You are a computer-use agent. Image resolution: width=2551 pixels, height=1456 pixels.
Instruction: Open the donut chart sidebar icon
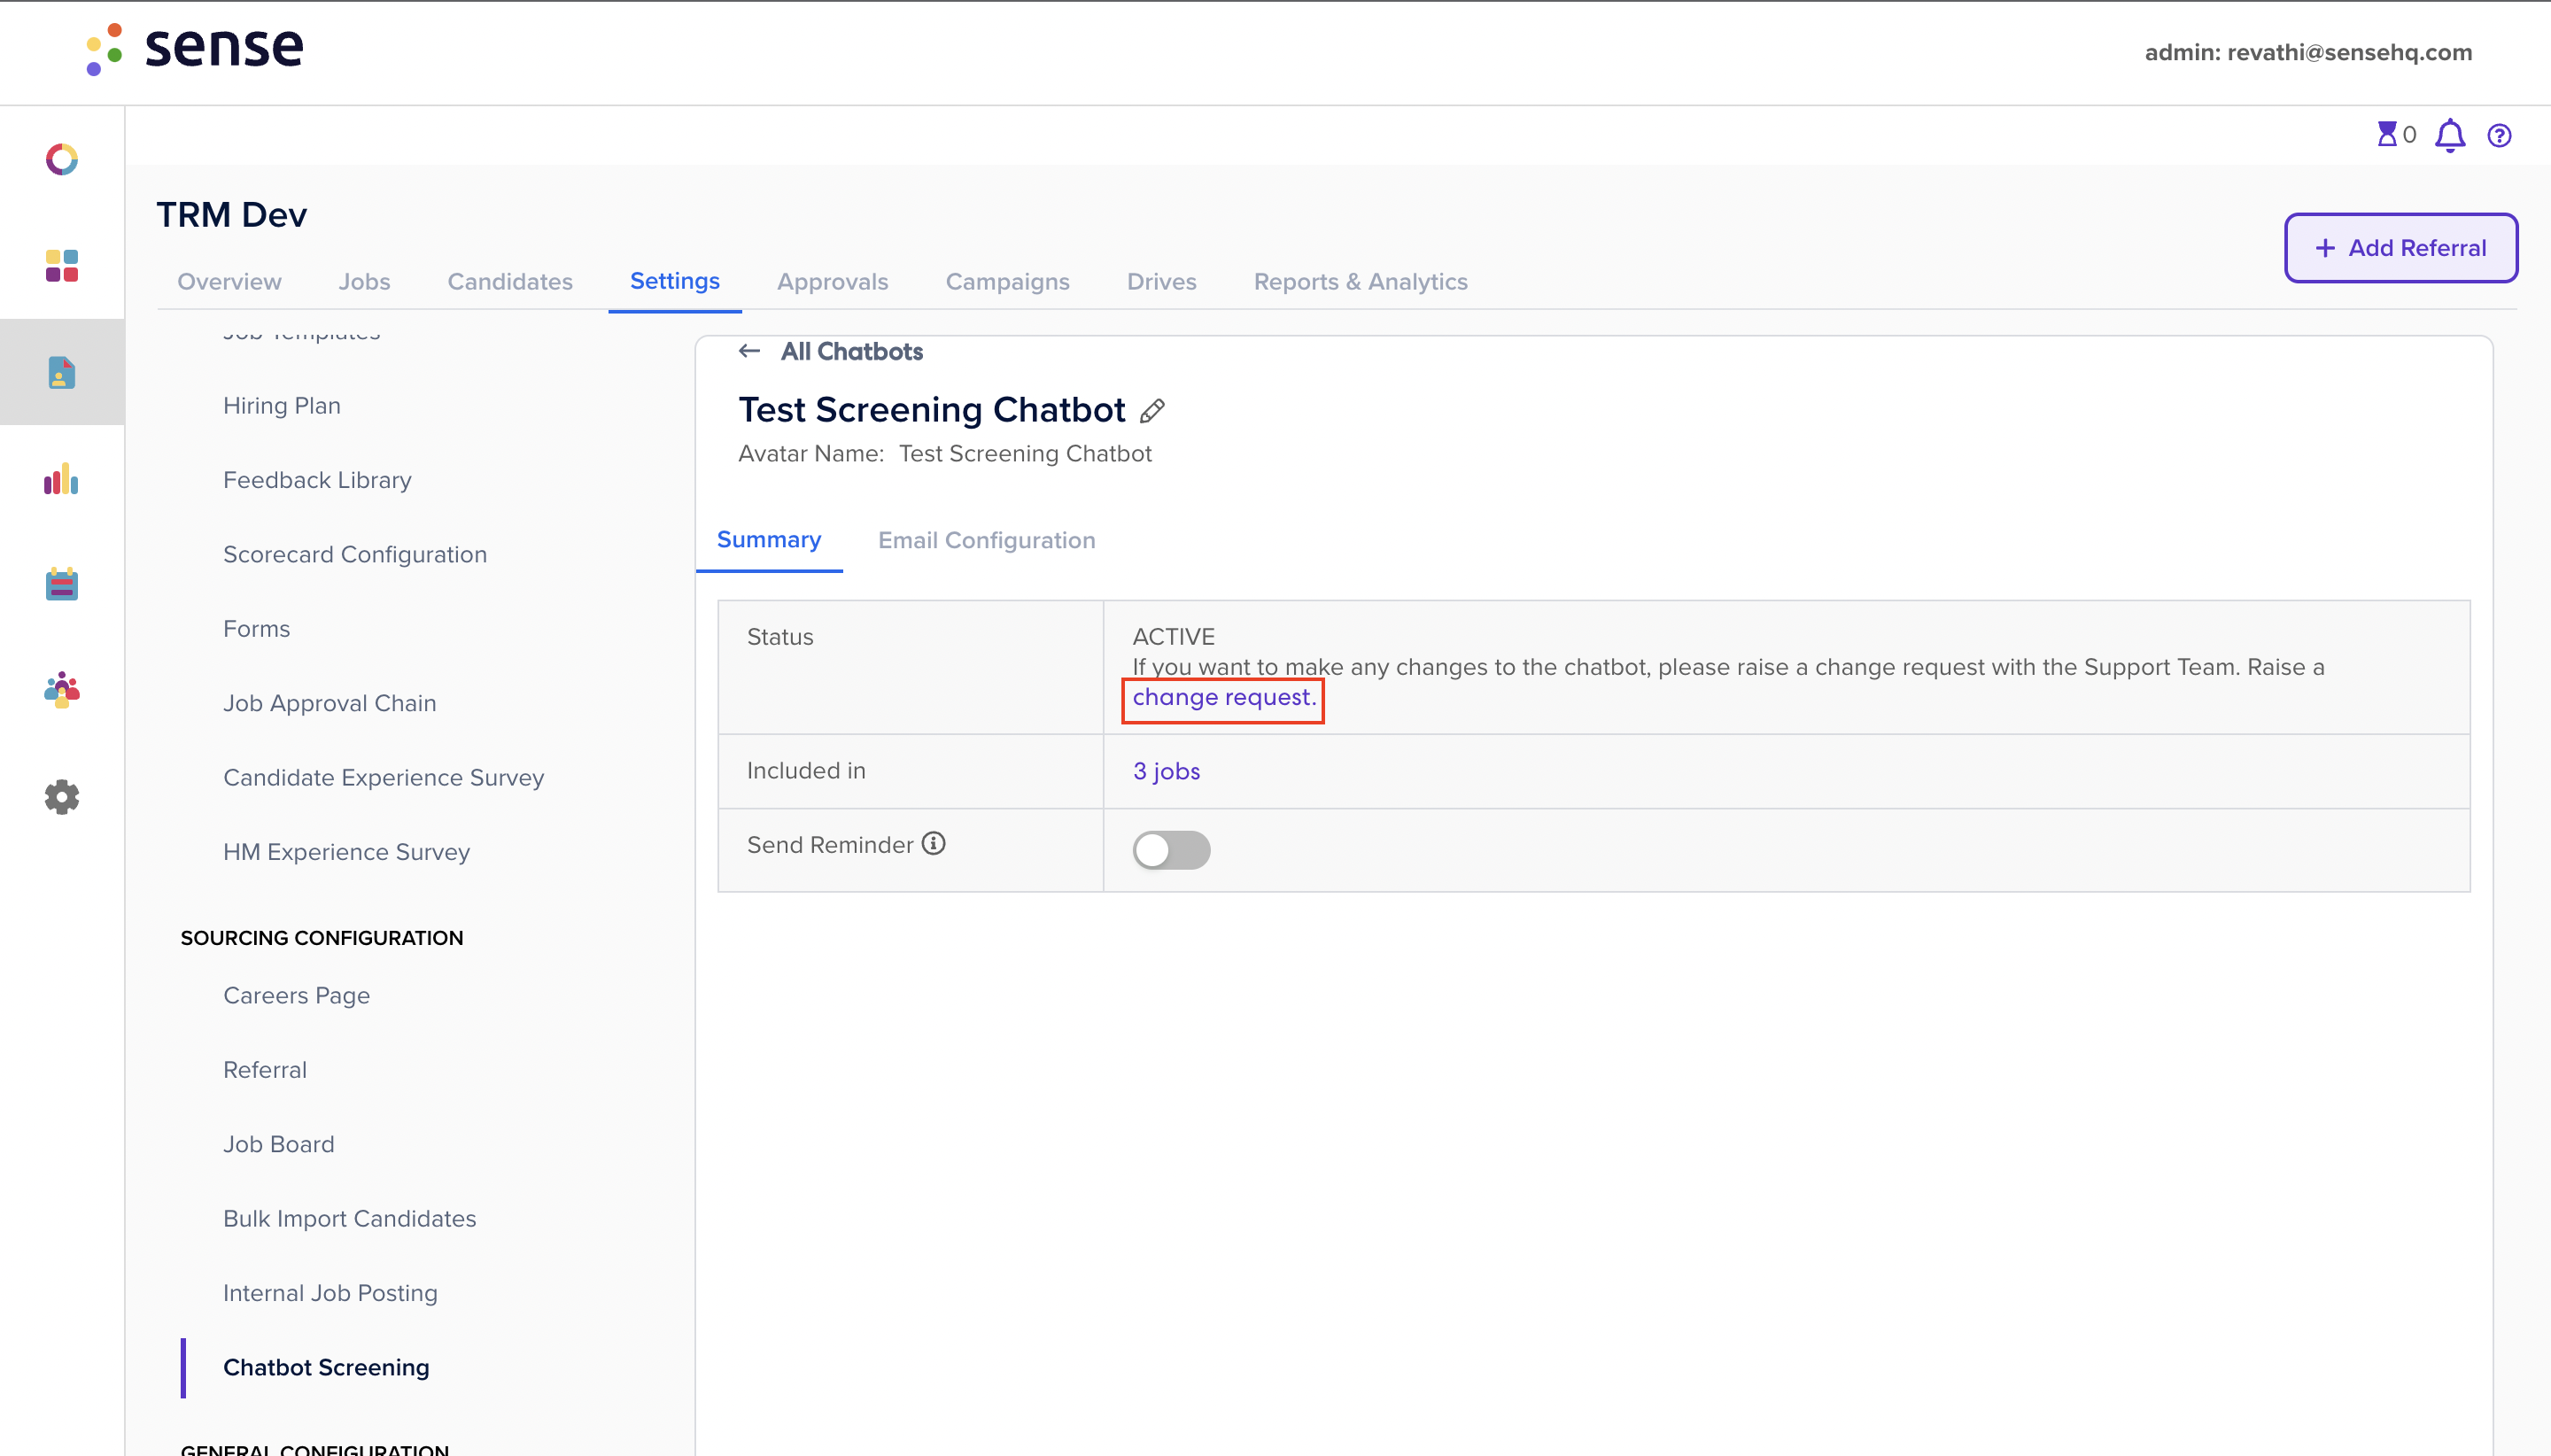click(x=62, y=159)
